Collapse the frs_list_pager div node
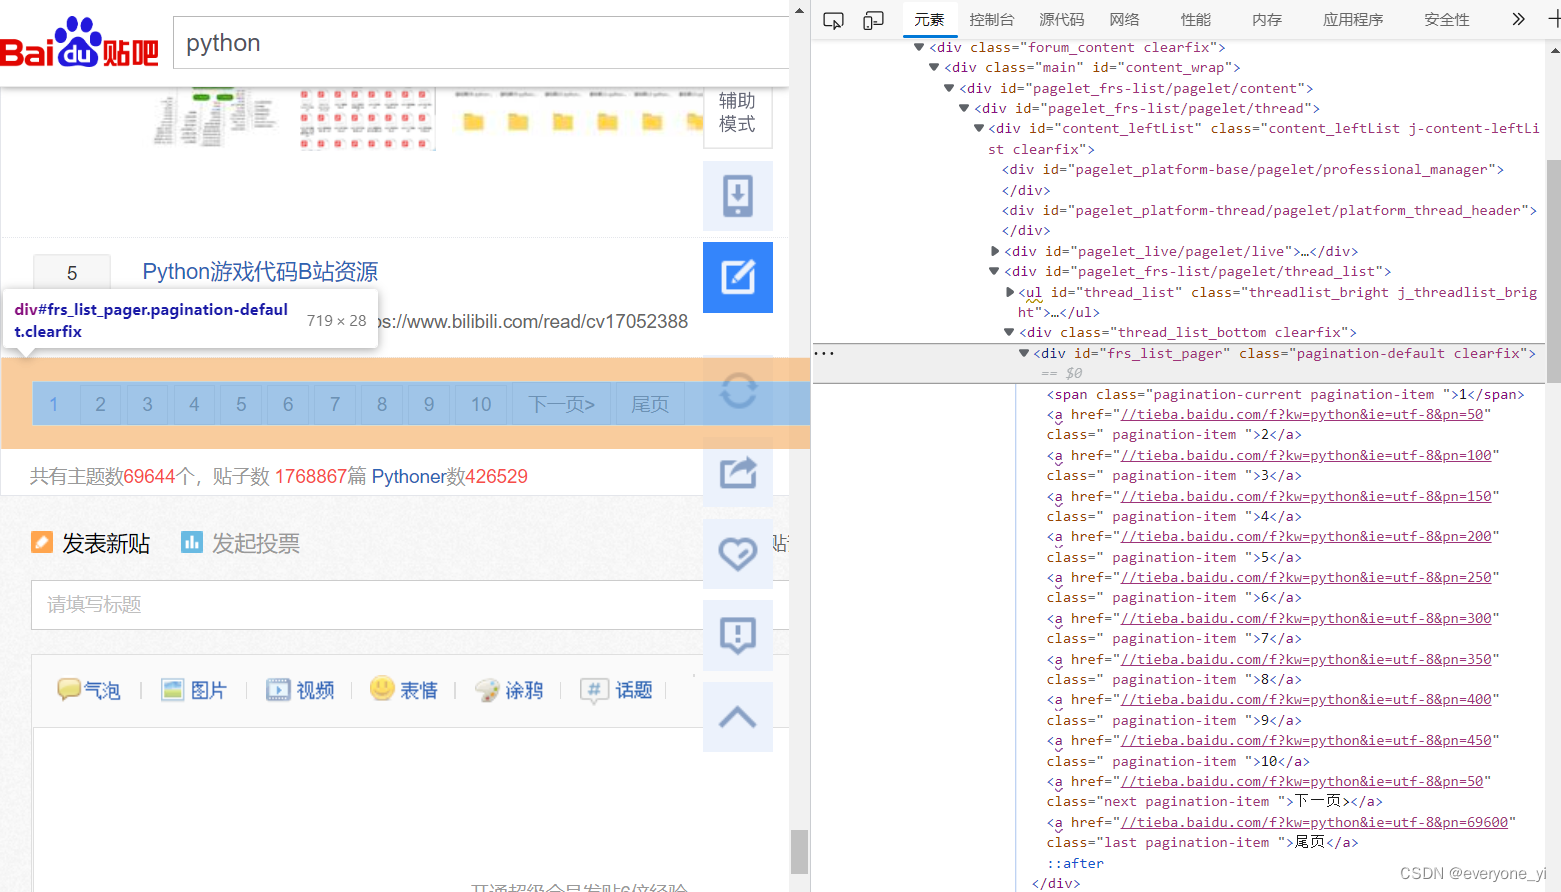 1024,353
